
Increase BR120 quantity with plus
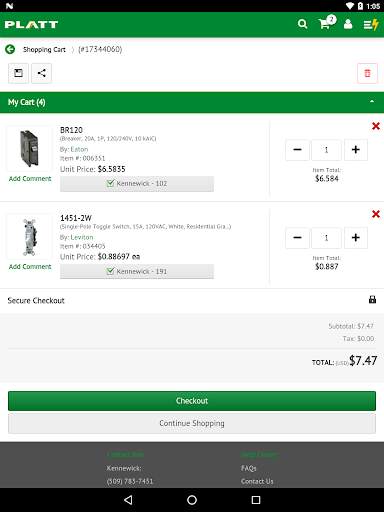(x=356, y=150)
